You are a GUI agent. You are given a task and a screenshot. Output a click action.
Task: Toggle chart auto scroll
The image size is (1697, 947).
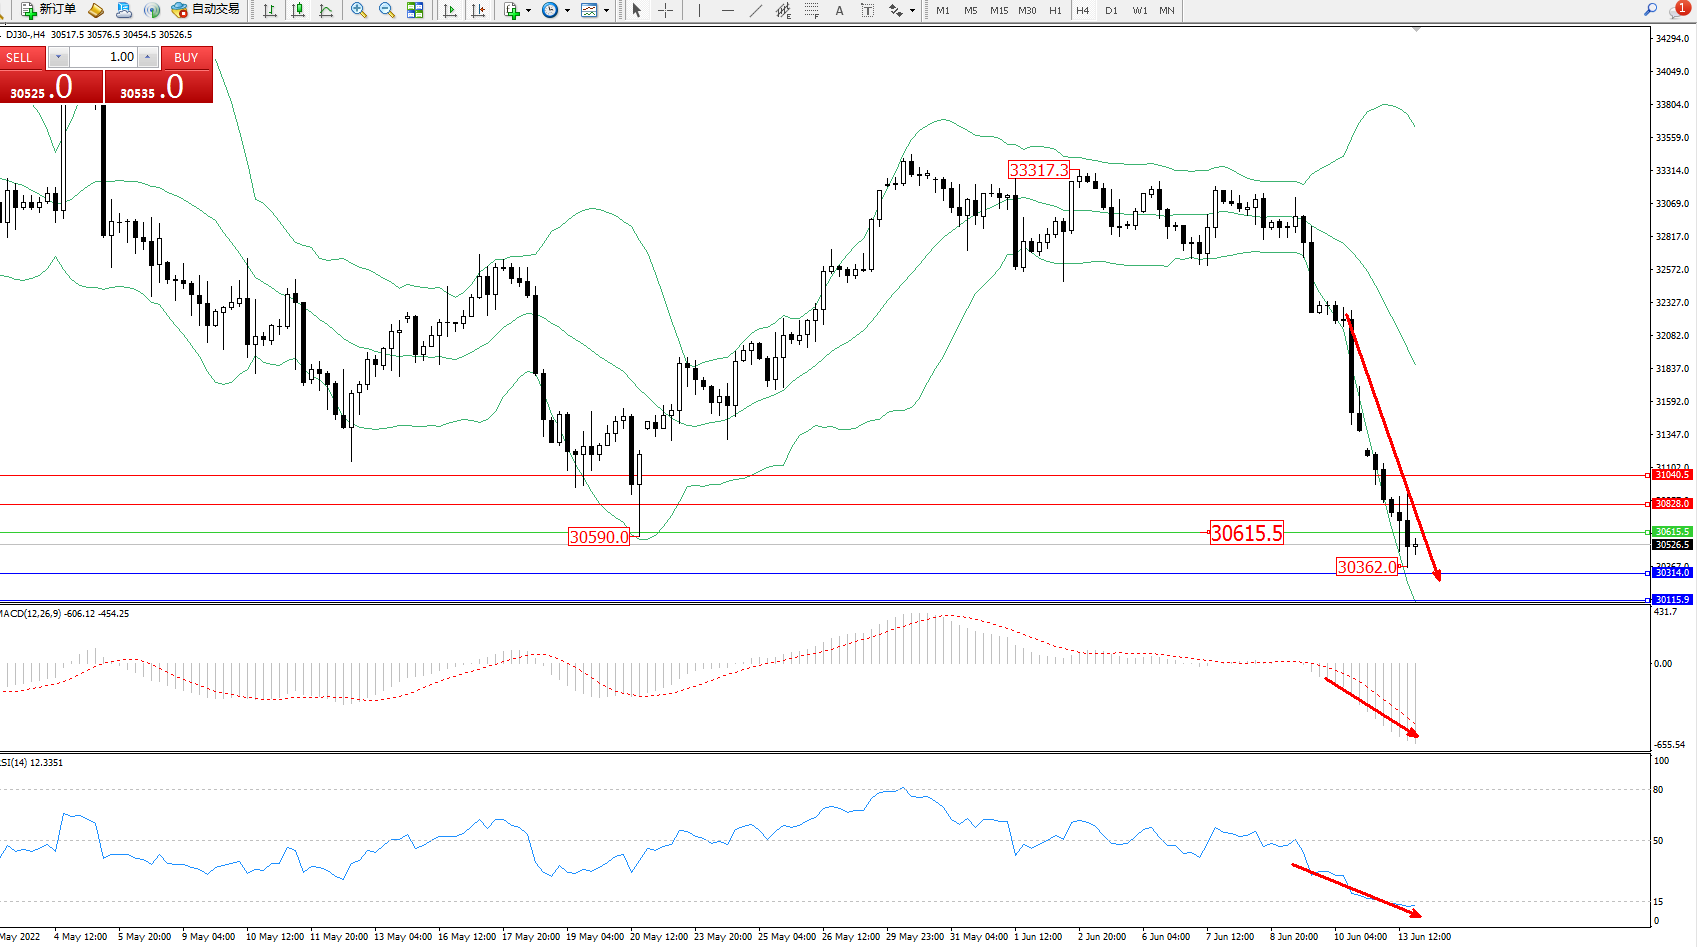pyautogui.click(x=450, y=10)
